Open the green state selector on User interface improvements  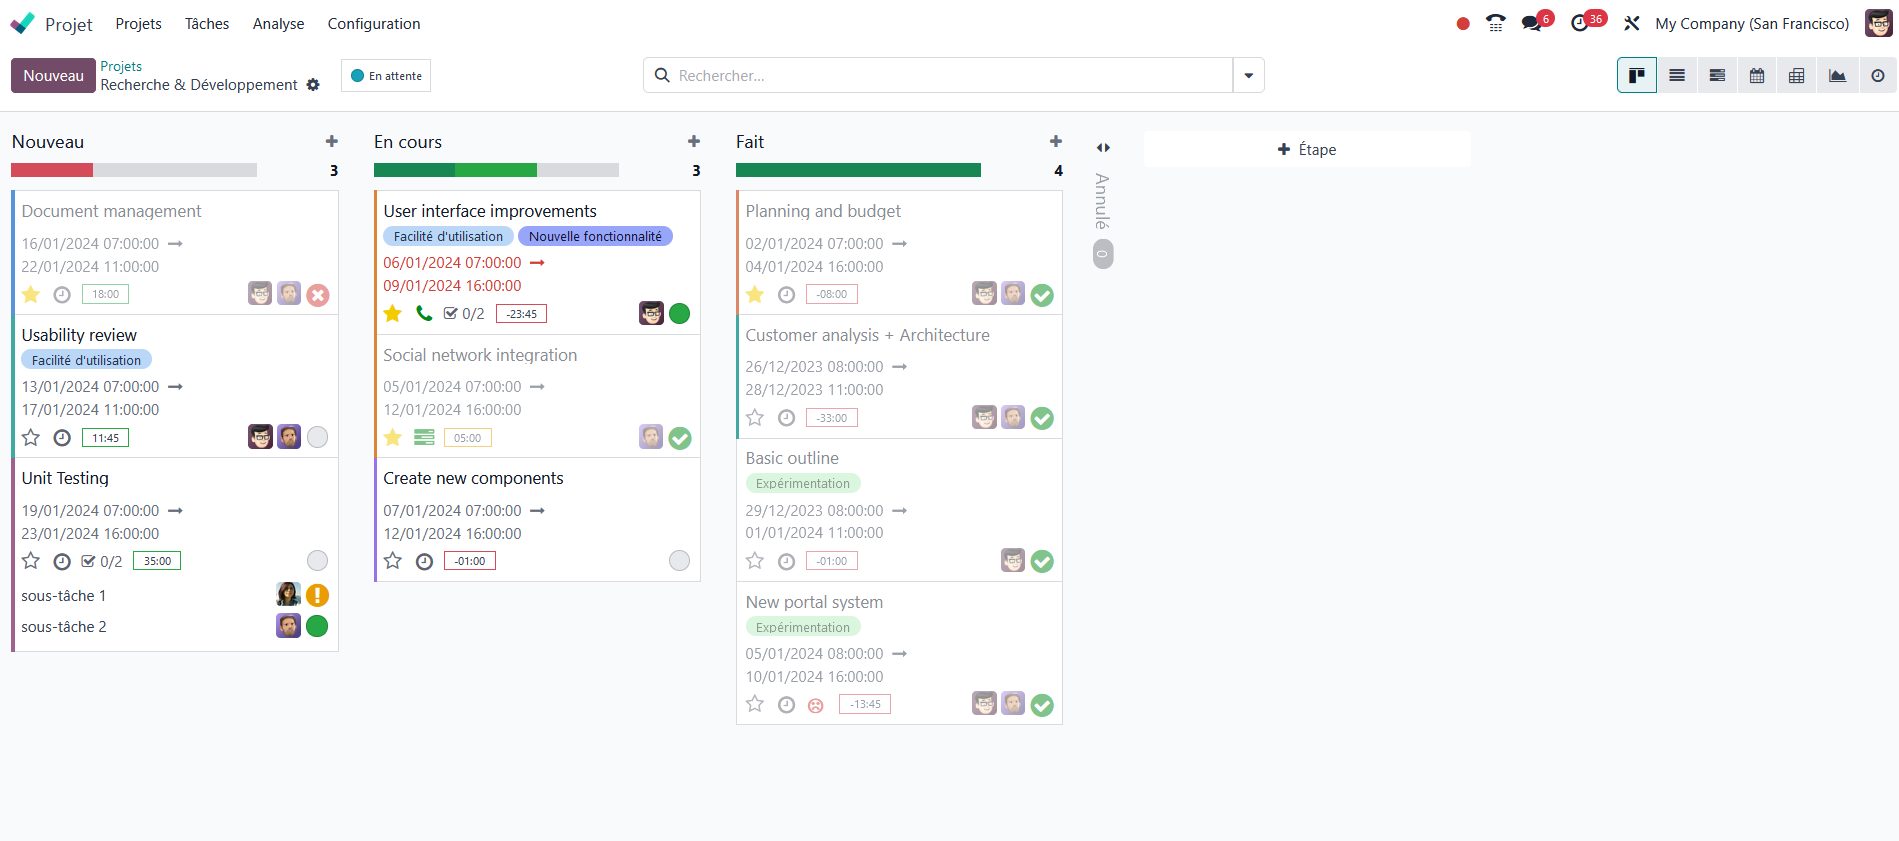coord(679,313)
